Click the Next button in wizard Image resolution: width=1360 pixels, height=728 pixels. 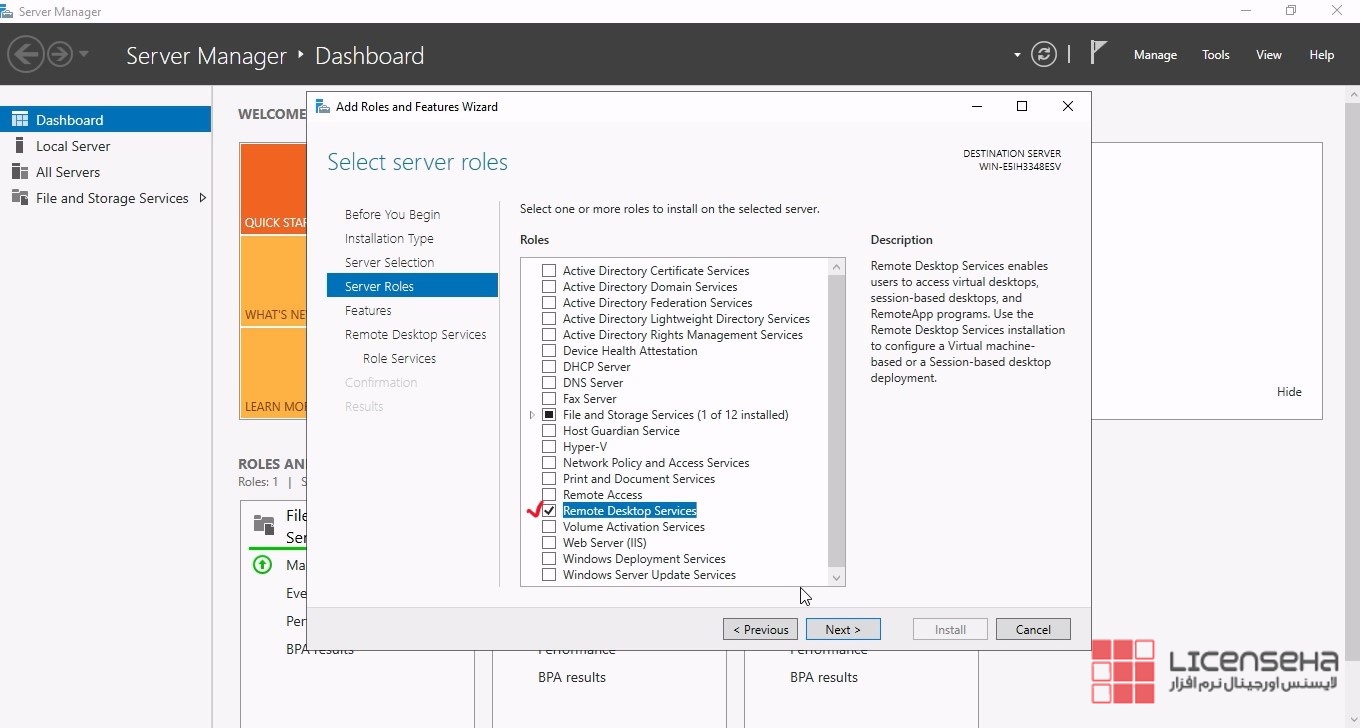(x=843, y=629)
